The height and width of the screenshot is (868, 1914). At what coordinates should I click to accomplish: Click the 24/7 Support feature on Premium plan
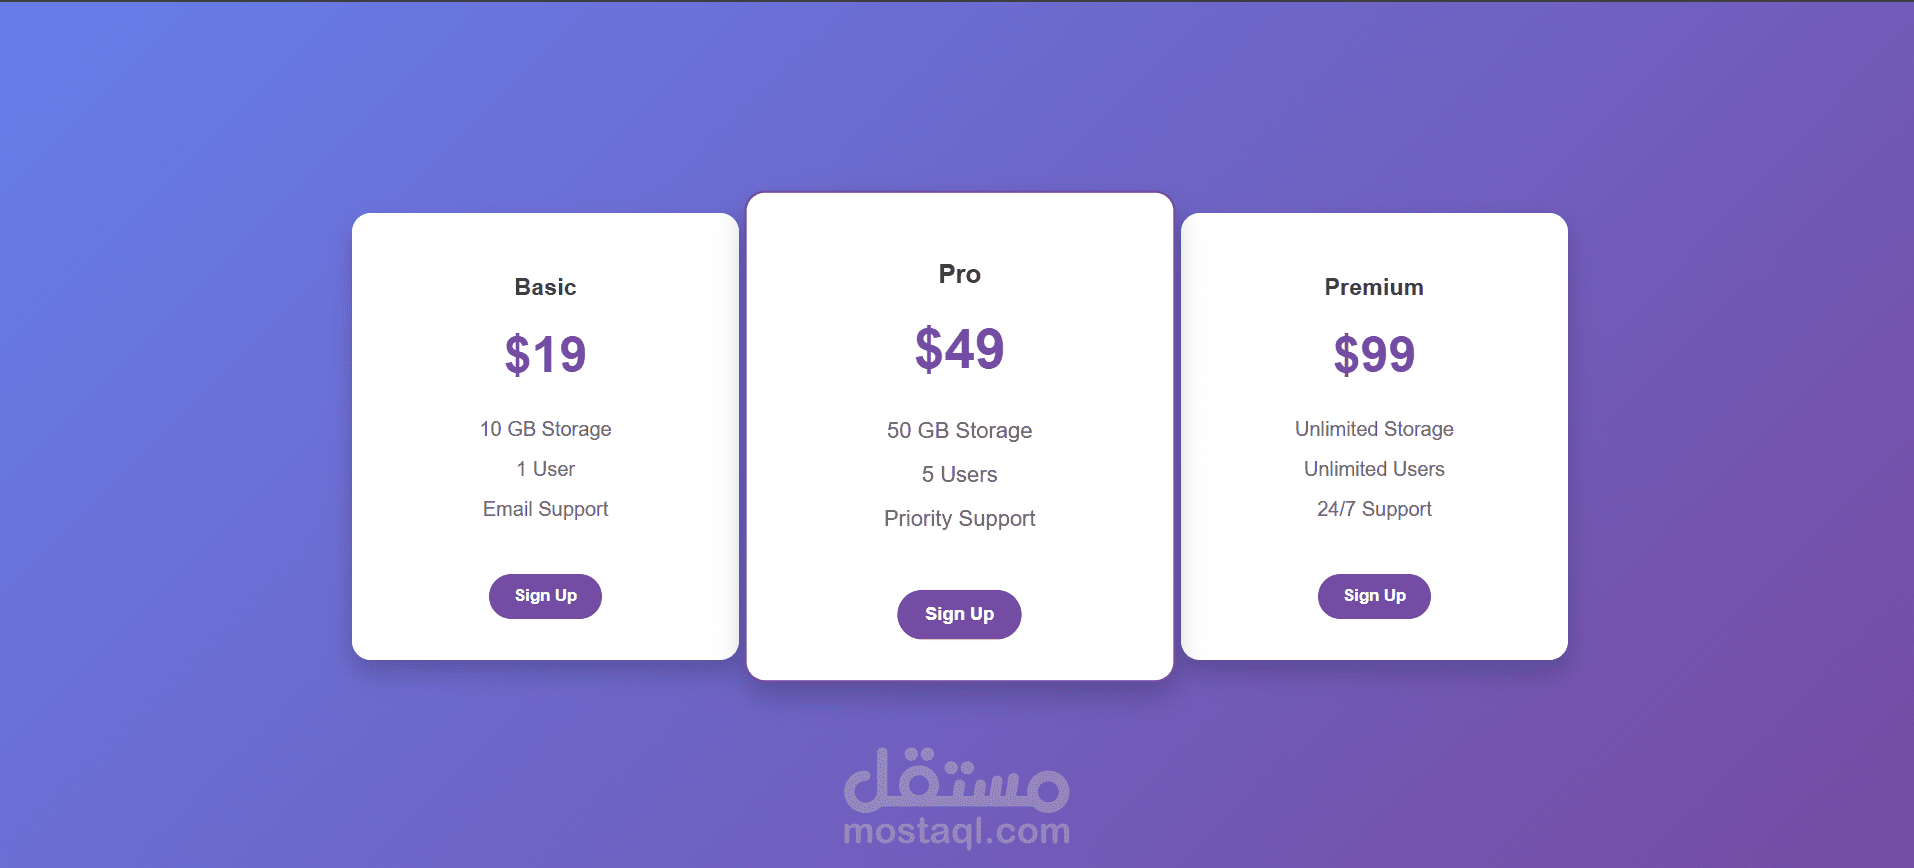[1374, 509]
